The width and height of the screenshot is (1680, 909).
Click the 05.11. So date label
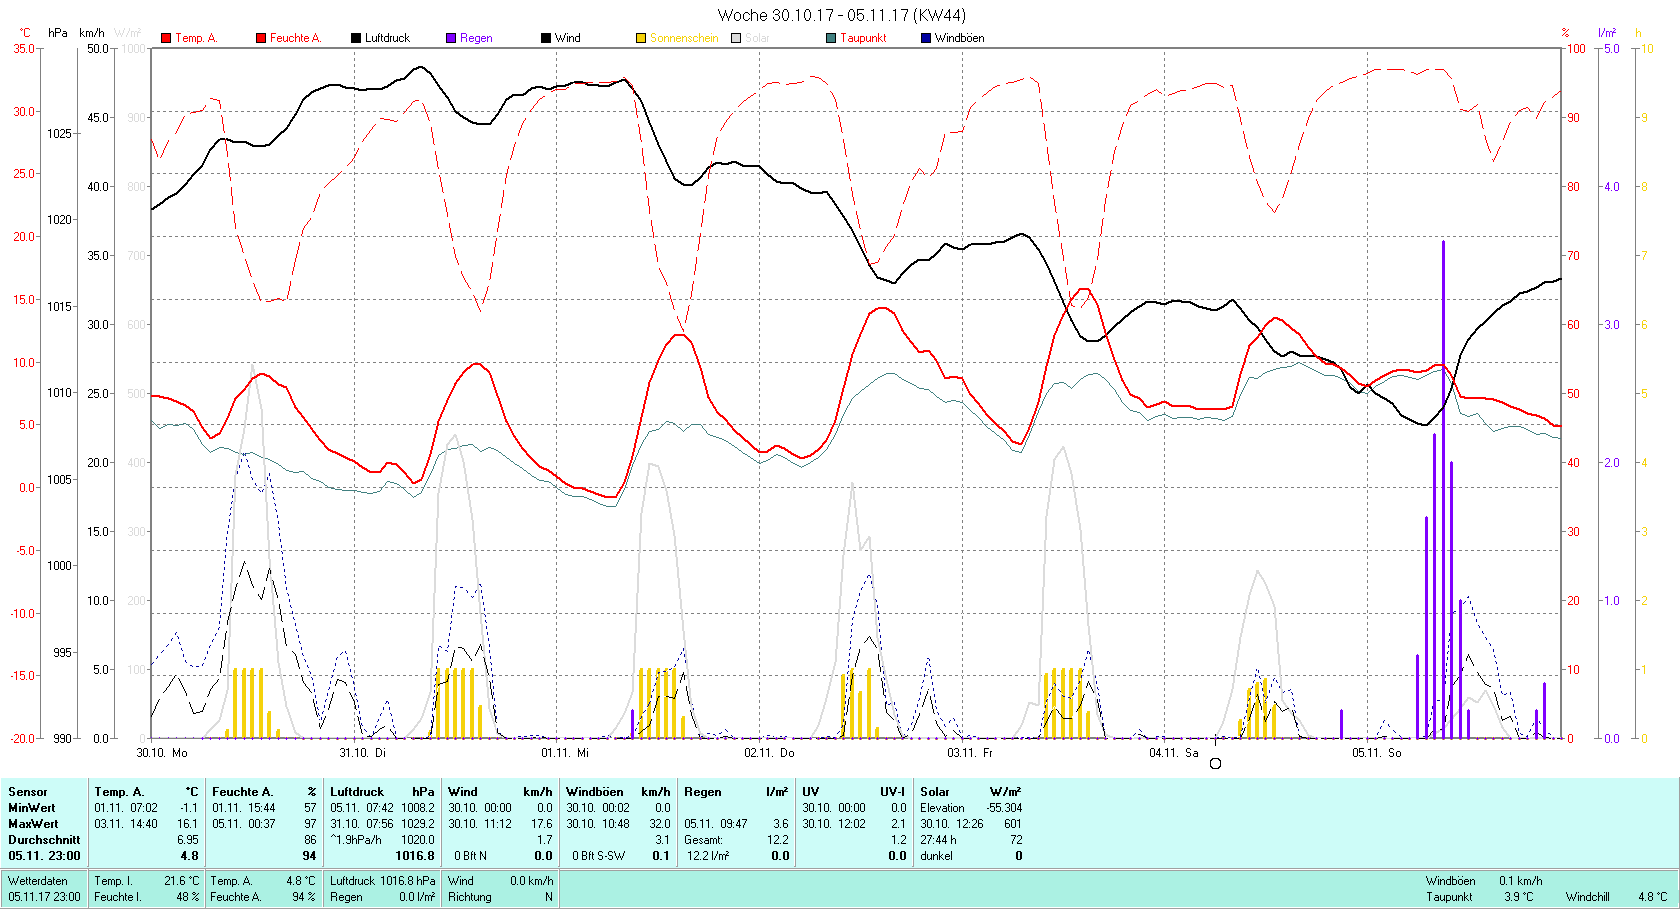1377,752
